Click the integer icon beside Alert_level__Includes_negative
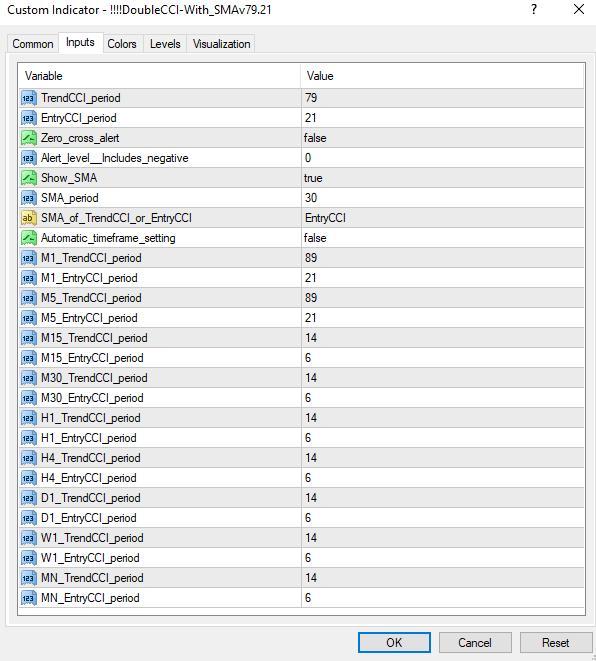Viewport: 596px width, 661px height. pyautogui.click(x=29, y=158)
